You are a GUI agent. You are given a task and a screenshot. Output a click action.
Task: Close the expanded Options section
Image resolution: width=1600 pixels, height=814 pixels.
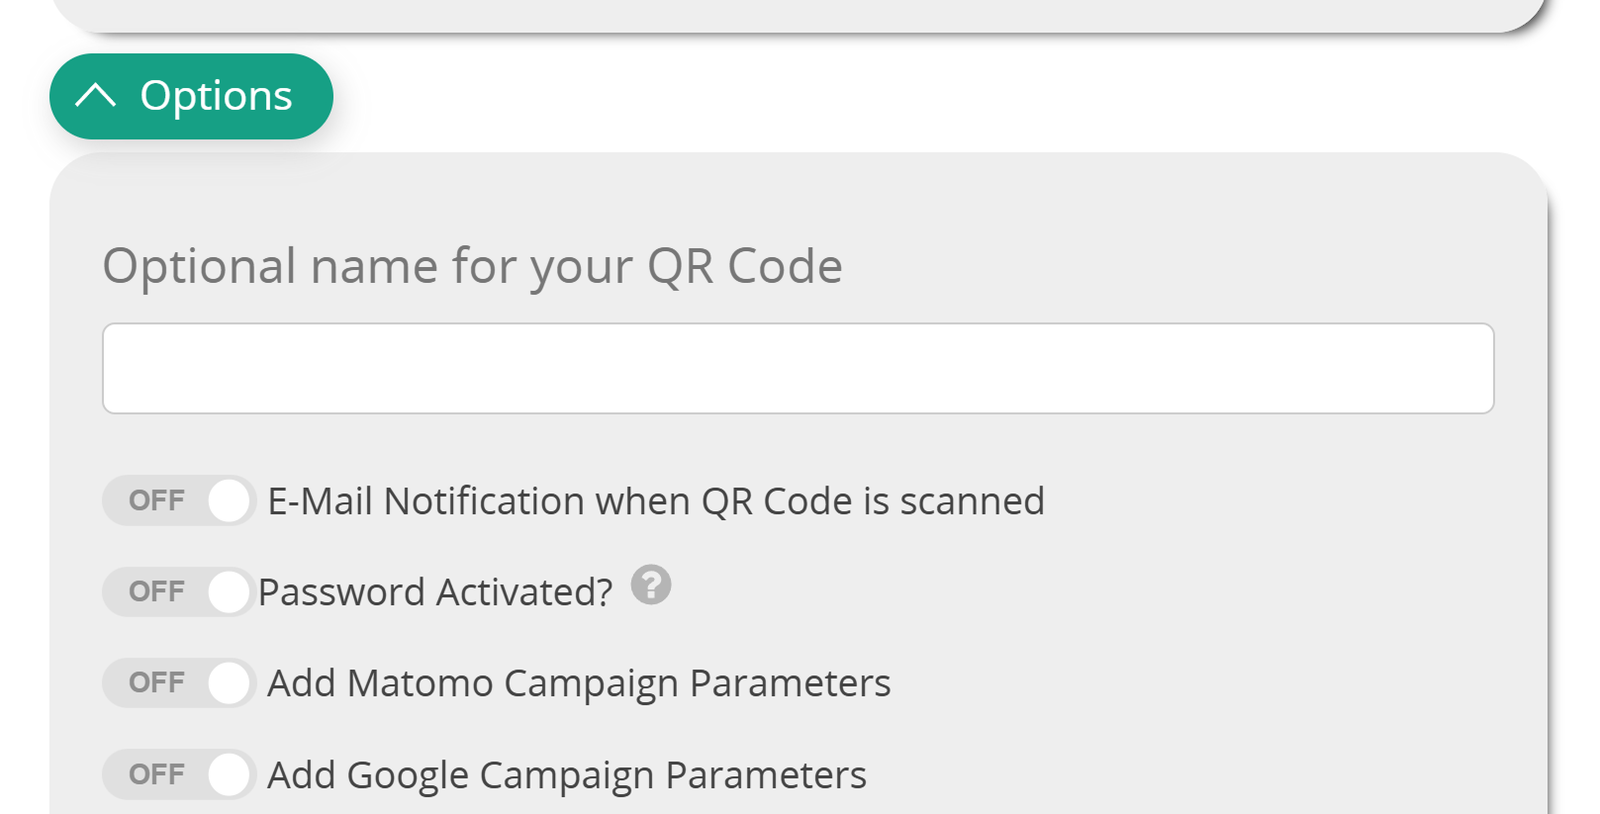click(x=191, y=96)
